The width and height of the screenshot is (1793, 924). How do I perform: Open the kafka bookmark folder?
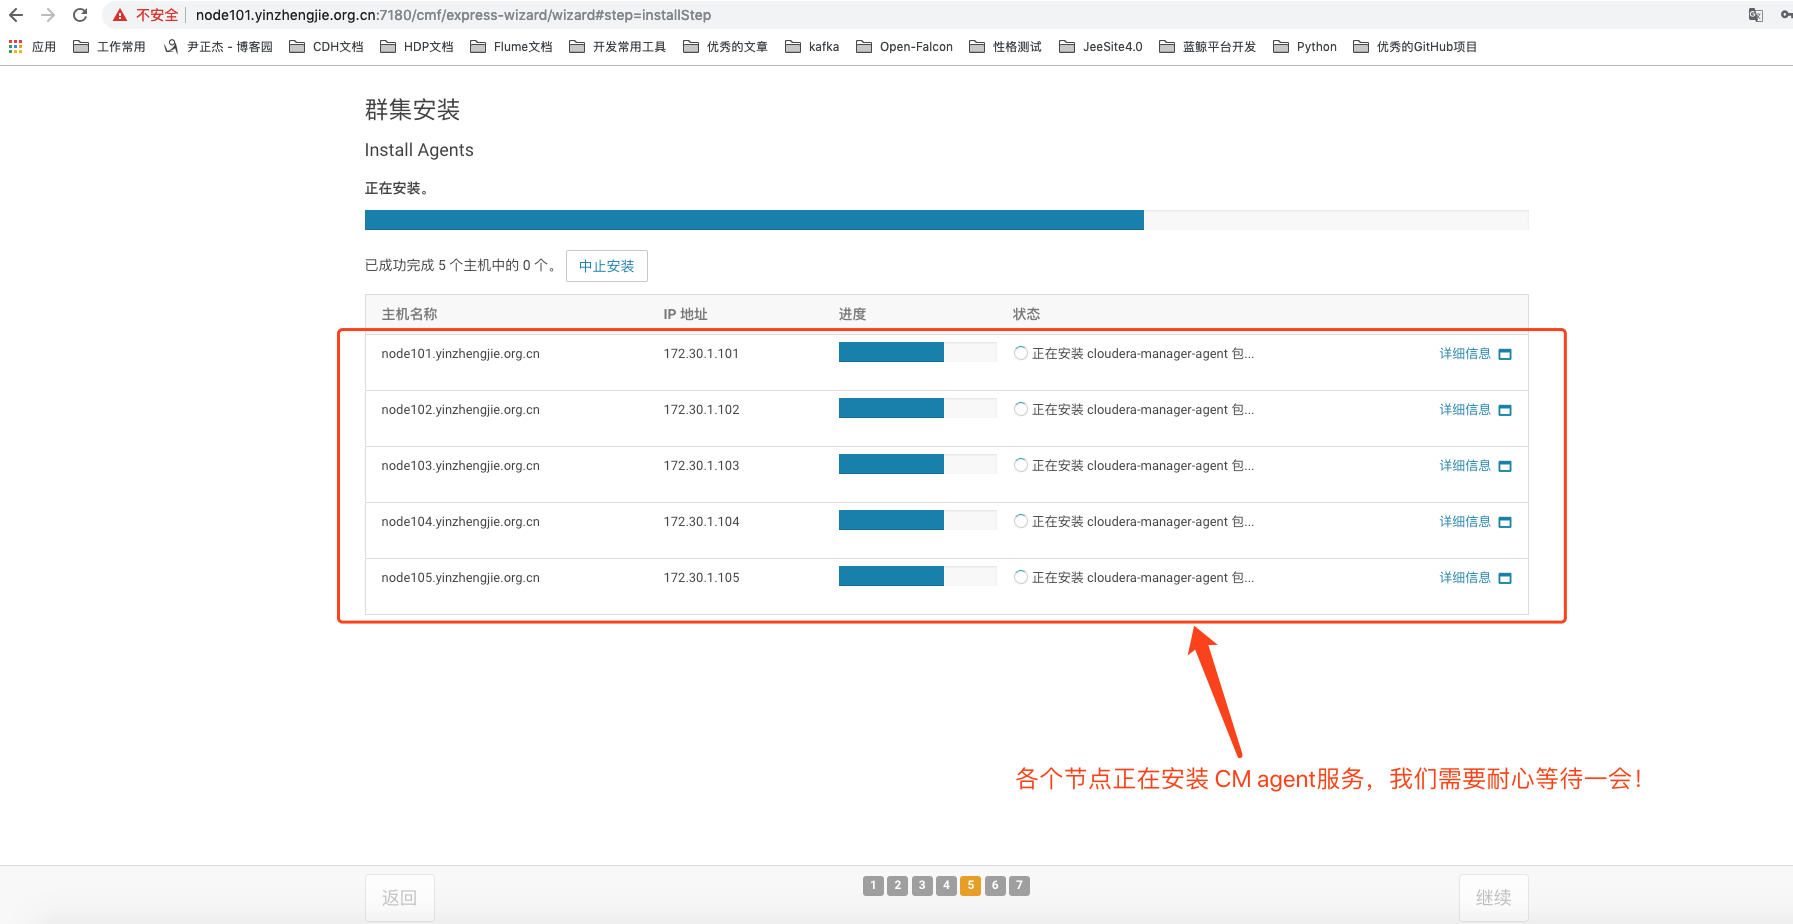[x=812, y=46]
